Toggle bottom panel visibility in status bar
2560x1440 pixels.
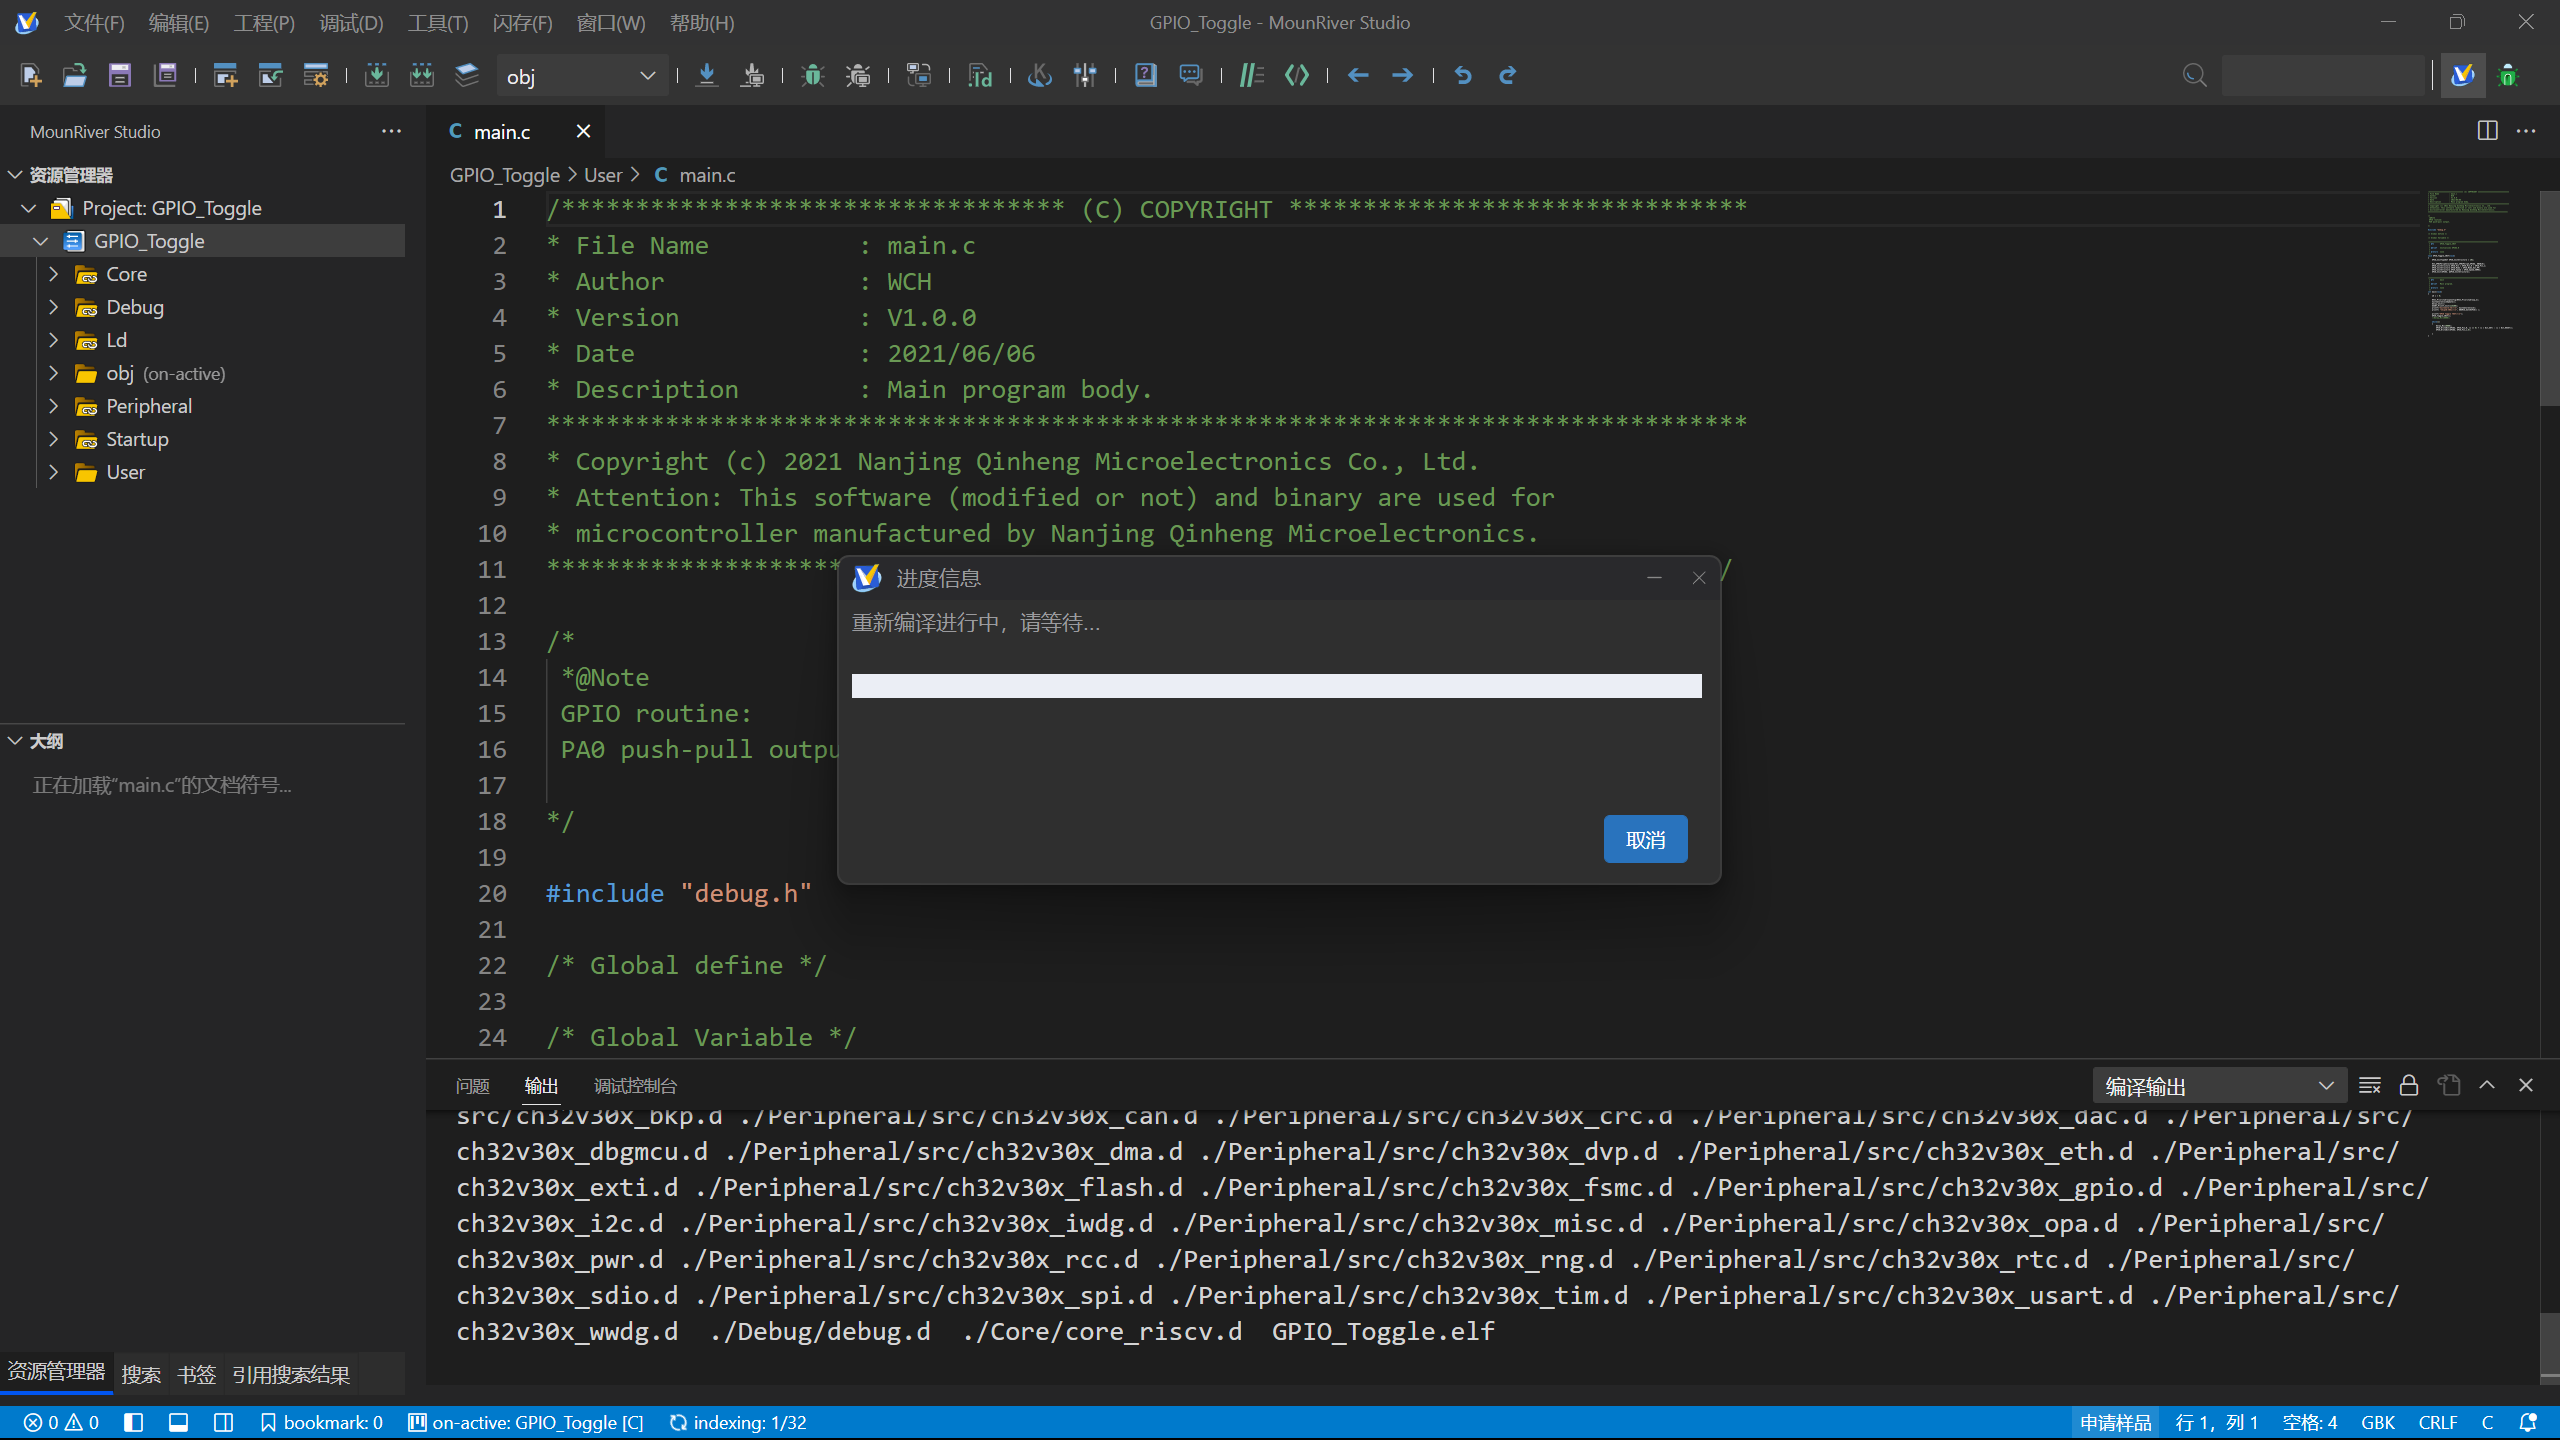179,1422
